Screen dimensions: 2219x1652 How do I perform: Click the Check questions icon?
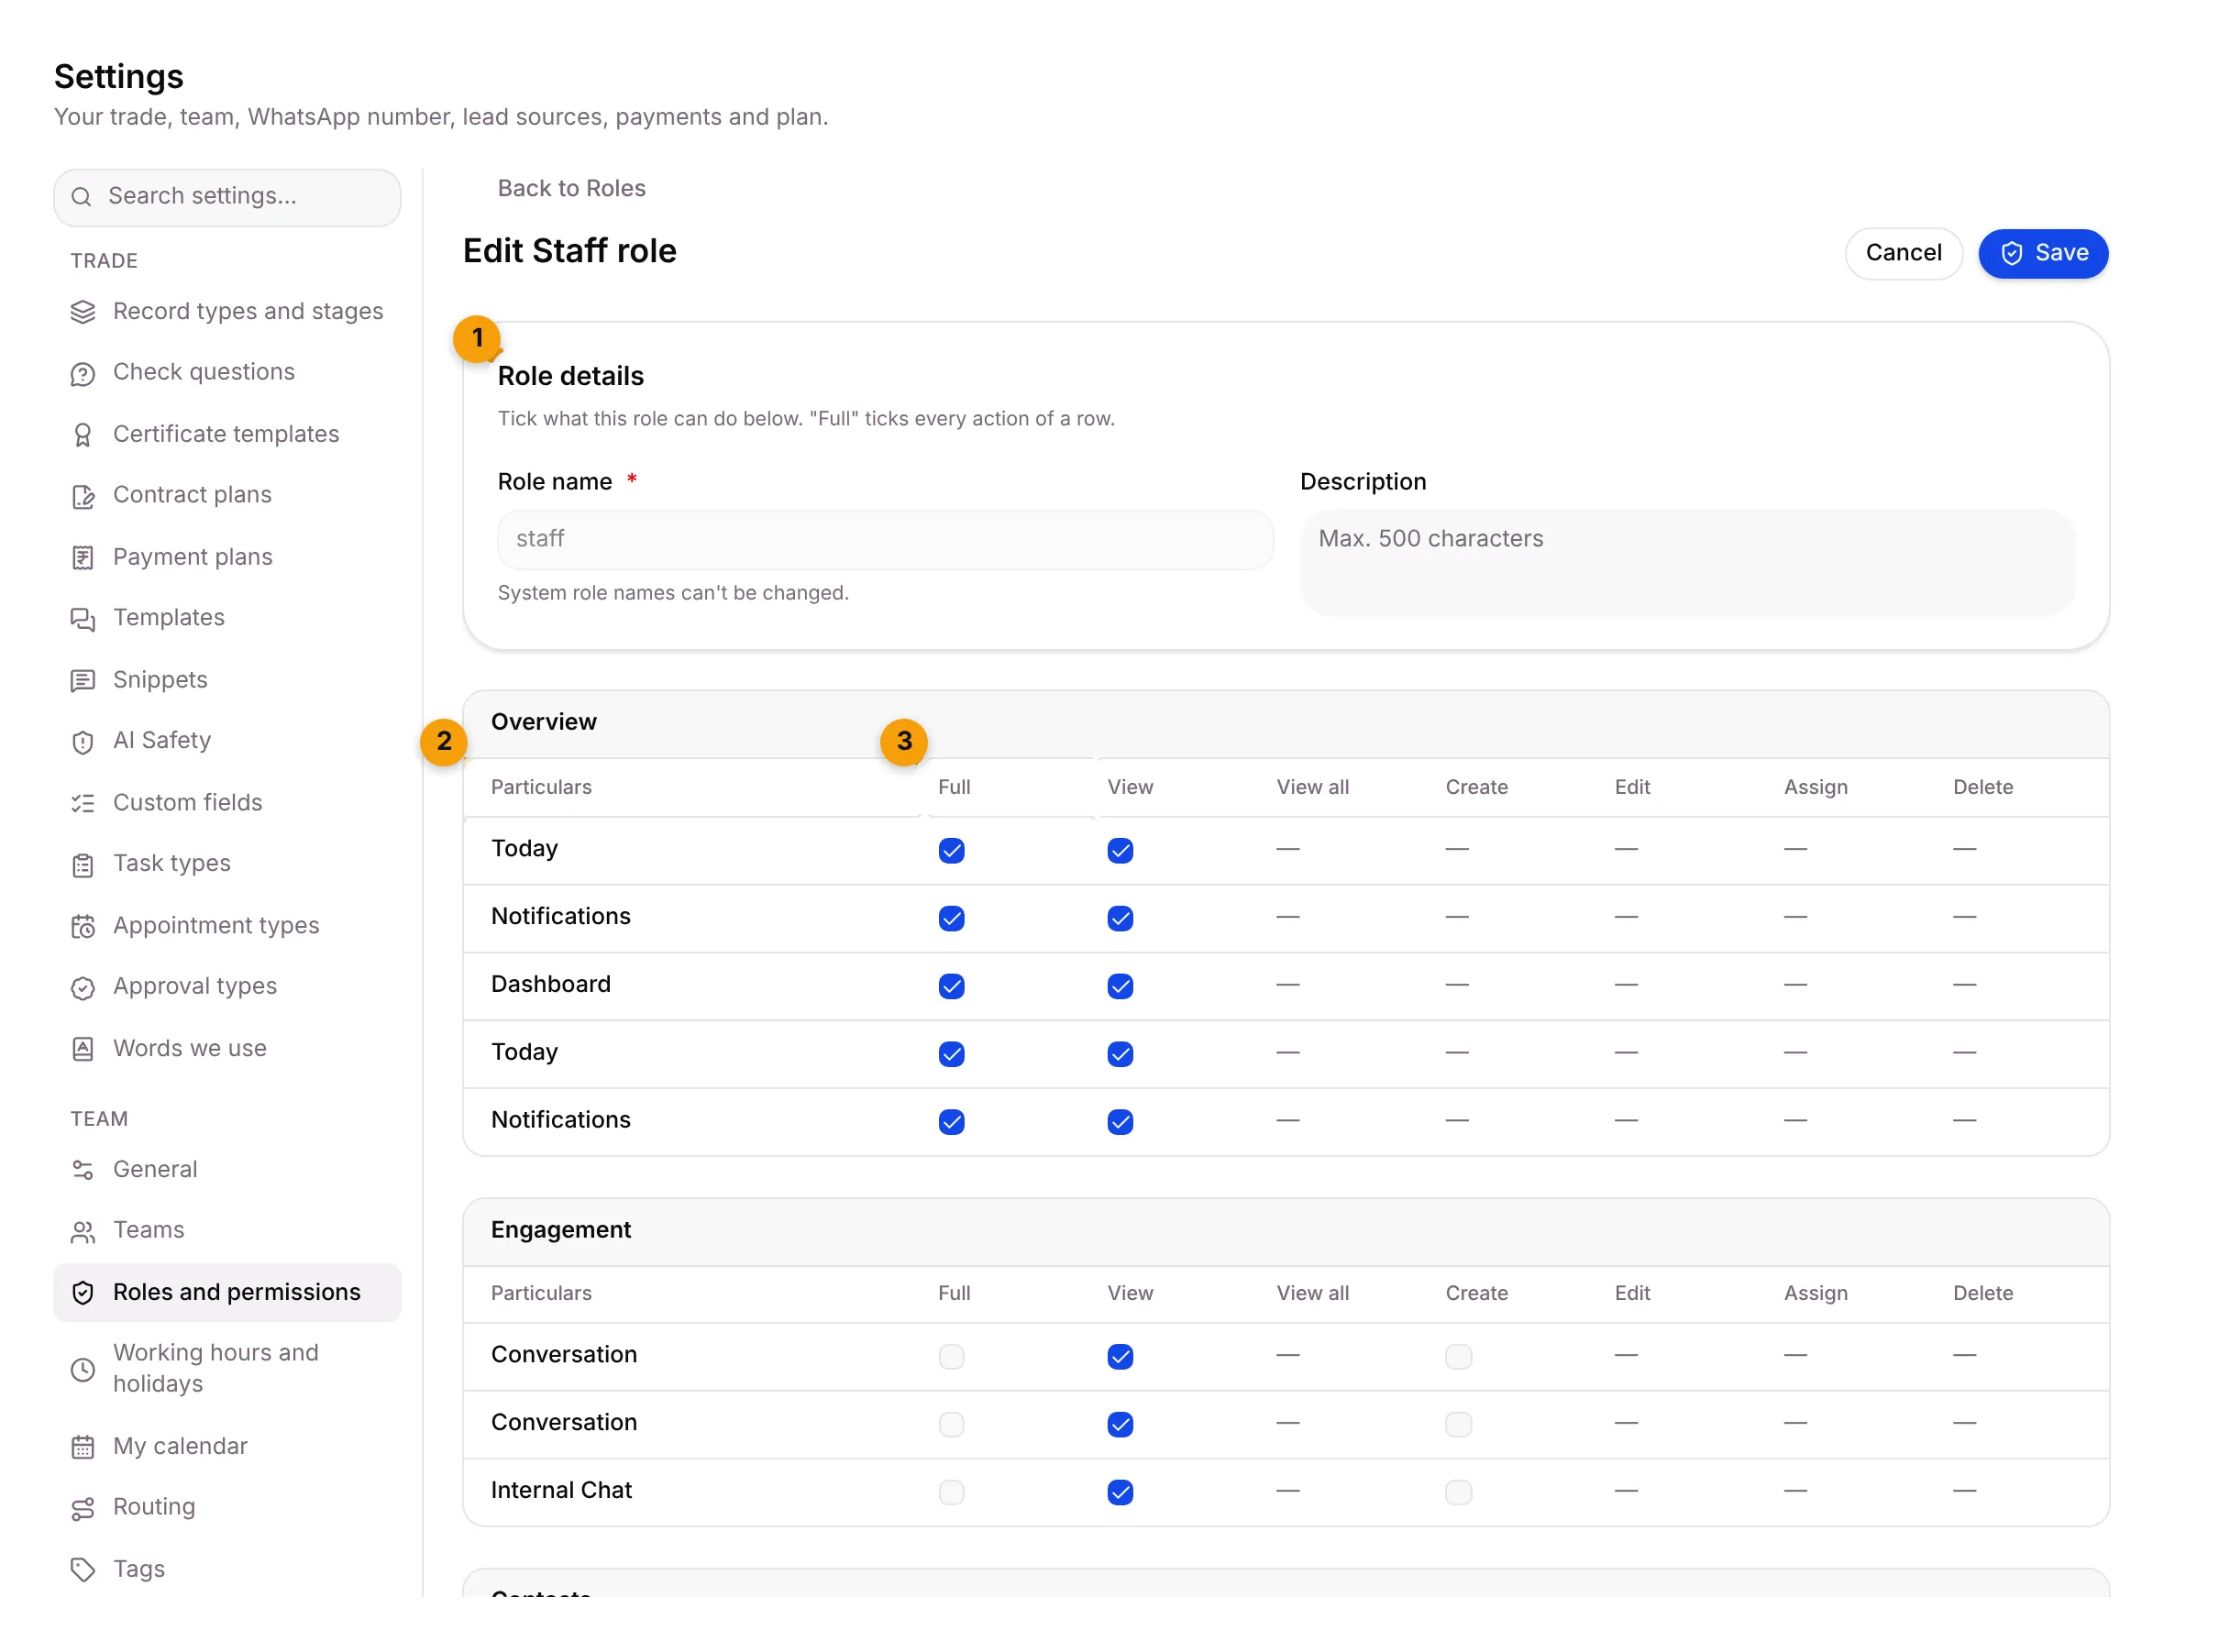tap(83, 373)
